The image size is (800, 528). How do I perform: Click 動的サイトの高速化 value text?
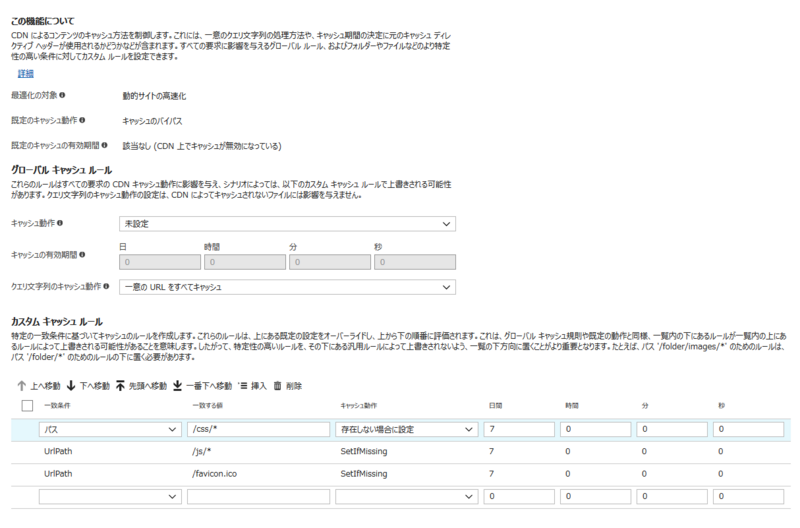[x=154, y=96]
